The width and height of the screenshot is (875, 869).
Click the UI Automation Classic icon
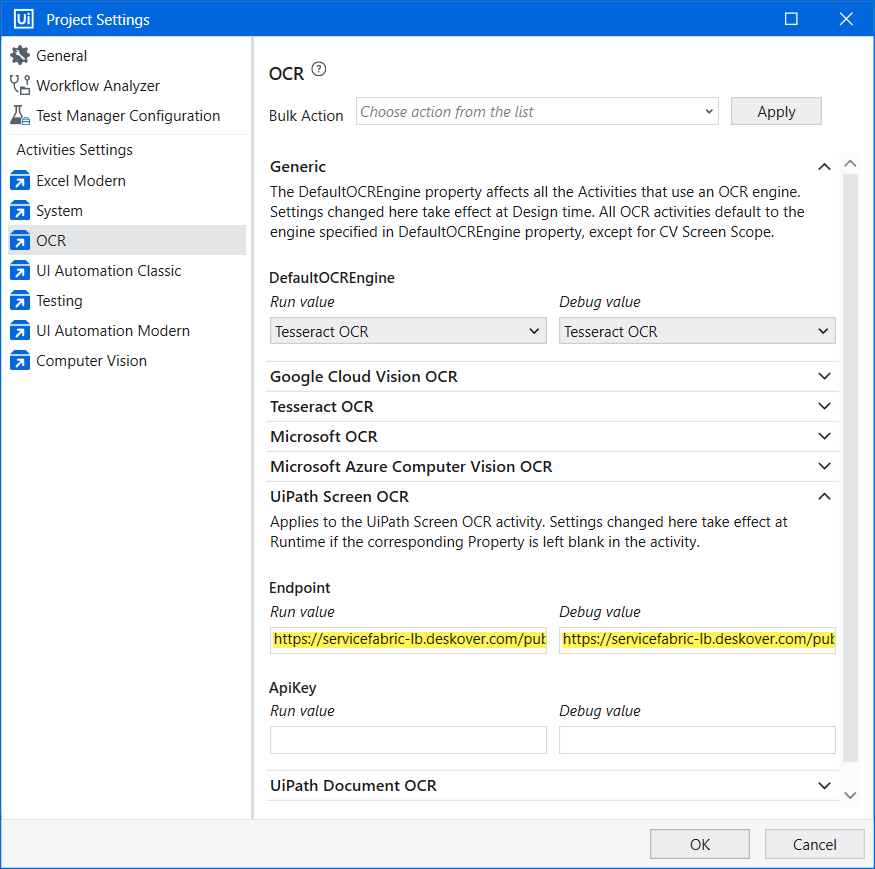coord(20,271)
